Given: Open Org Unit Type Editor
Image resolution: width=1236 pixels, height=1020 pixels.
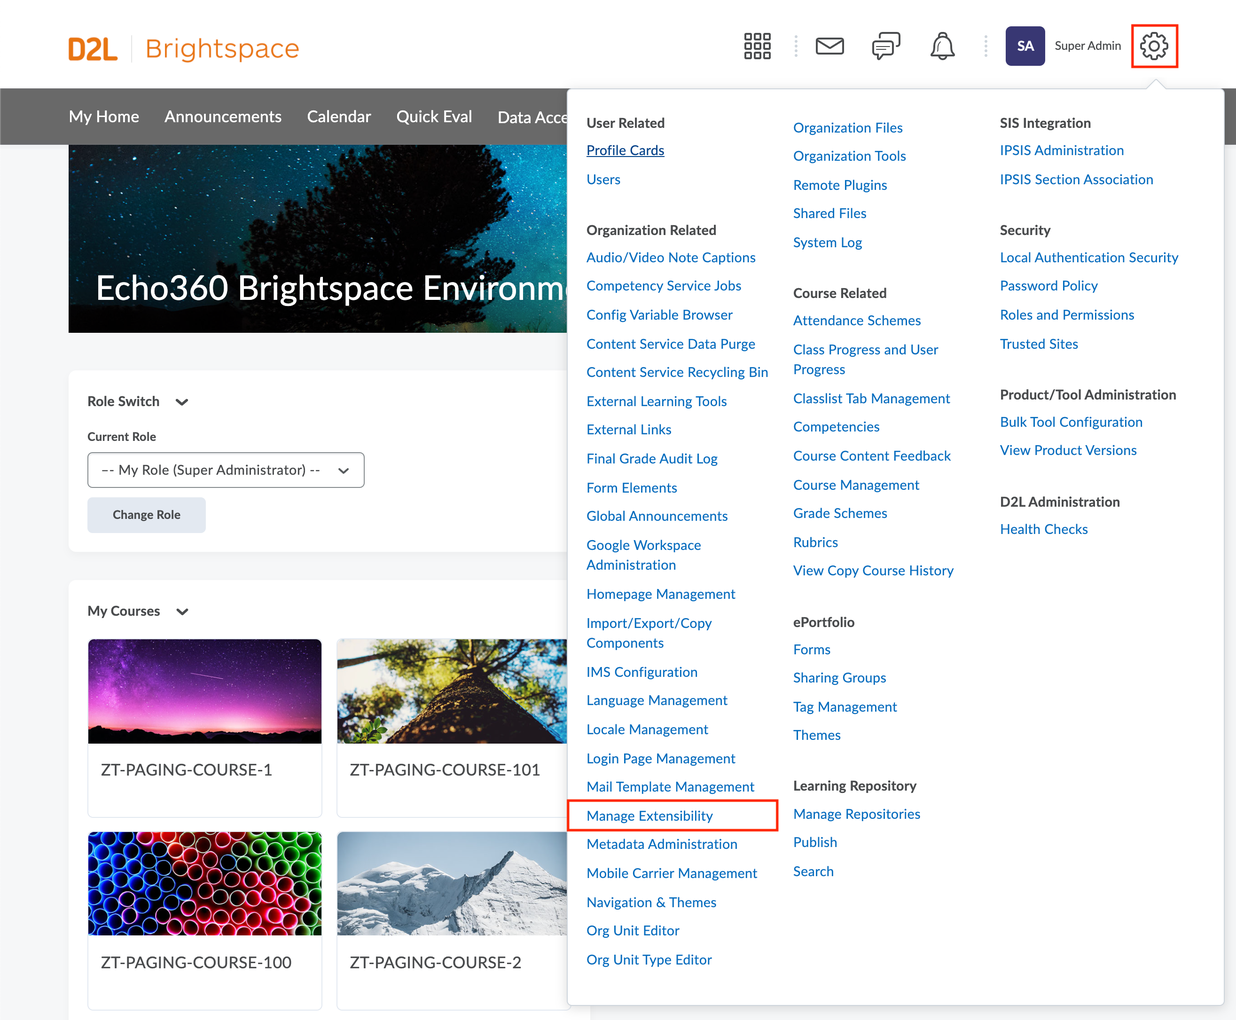Looking at the screenshot, I should coord(649,960).
